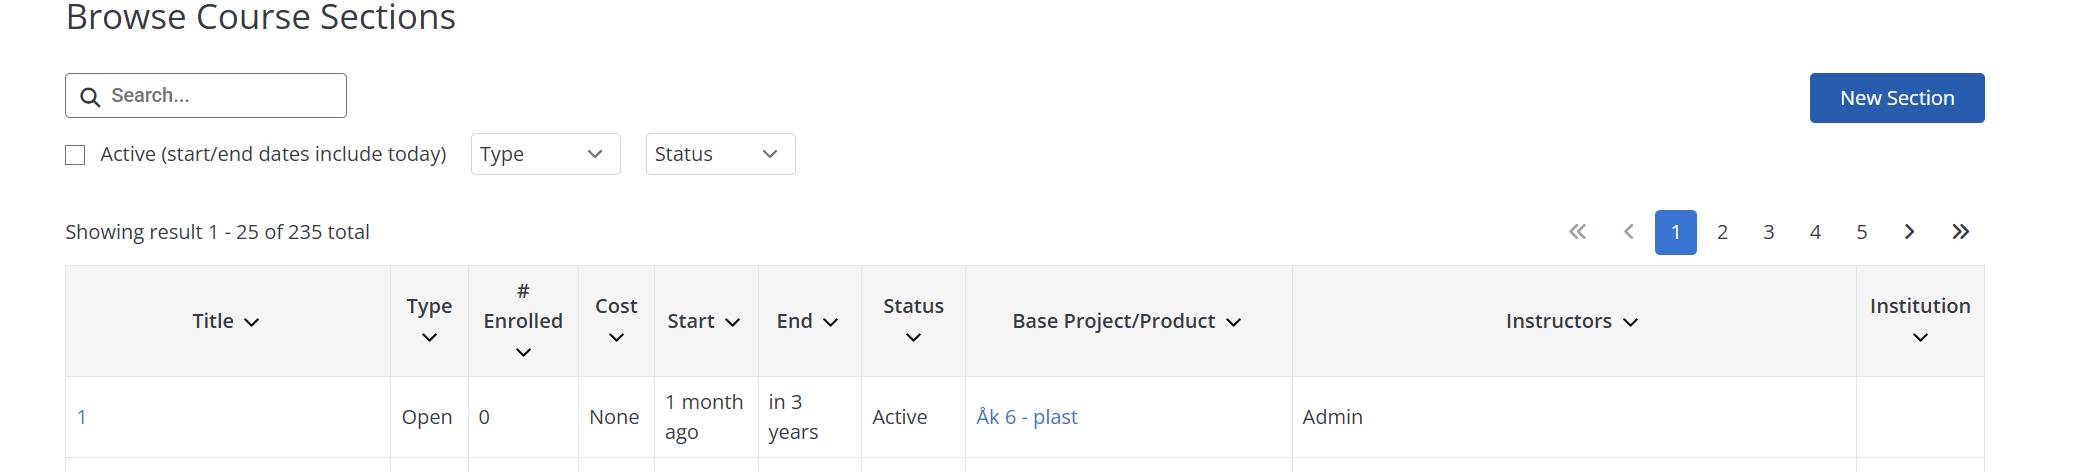Switch to results page 2
Image resolution: width=2095 pixels, height=472 pixels.
point(1722,232)
